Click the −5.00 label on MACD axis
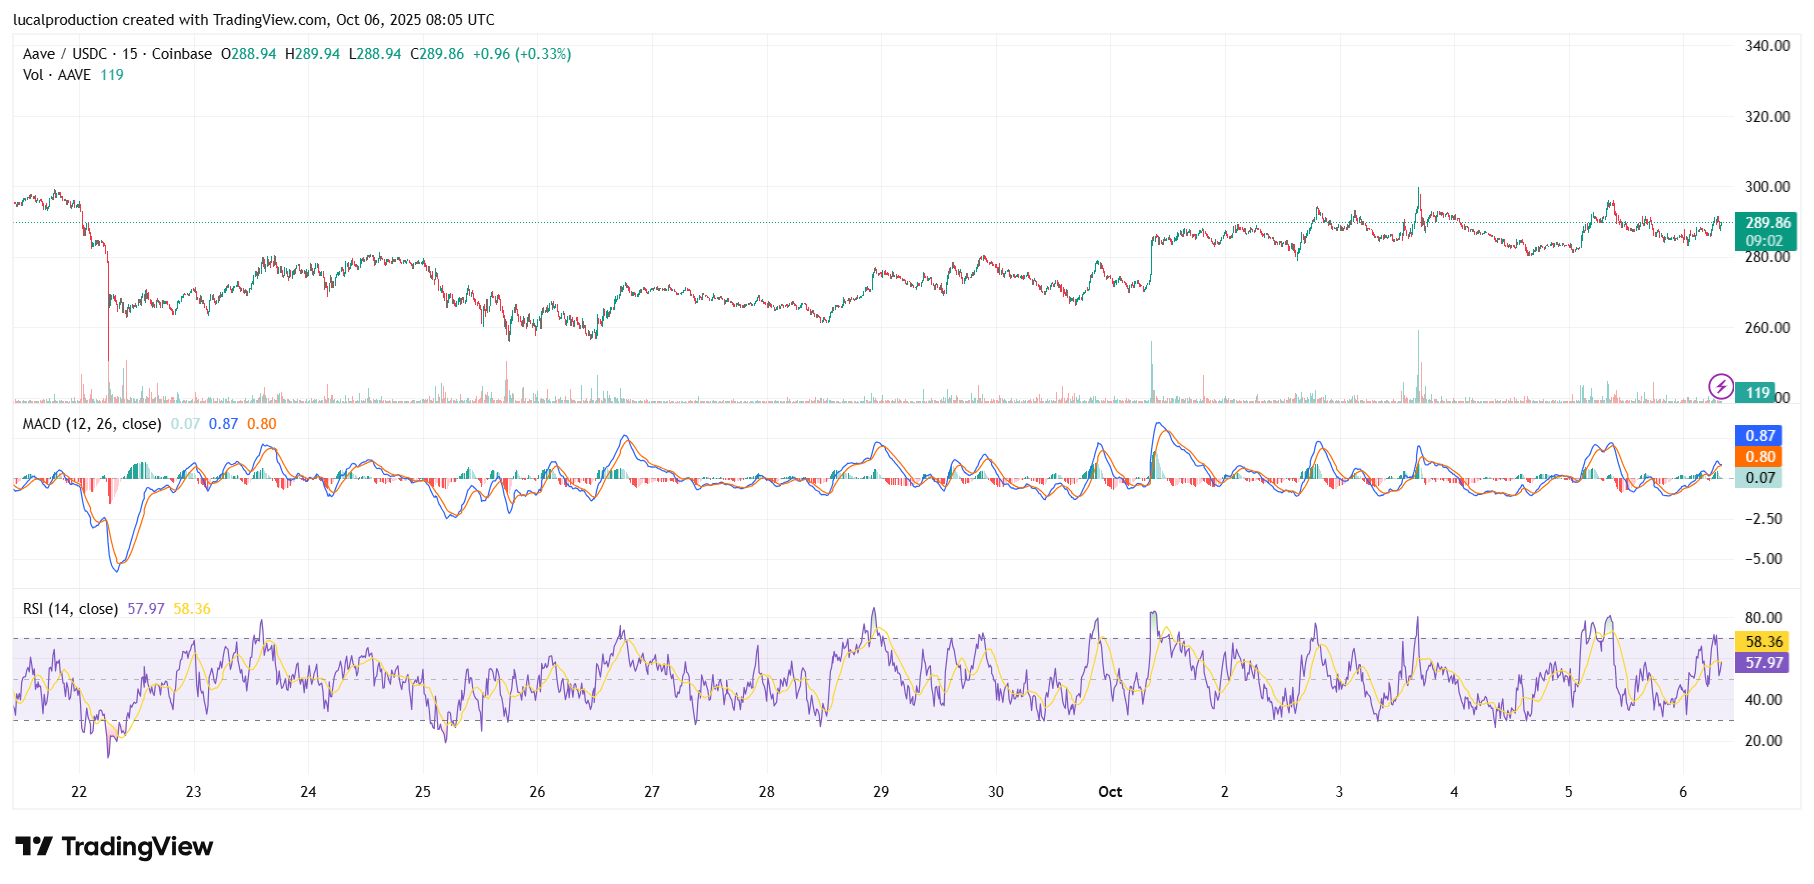 [1763, 559]
